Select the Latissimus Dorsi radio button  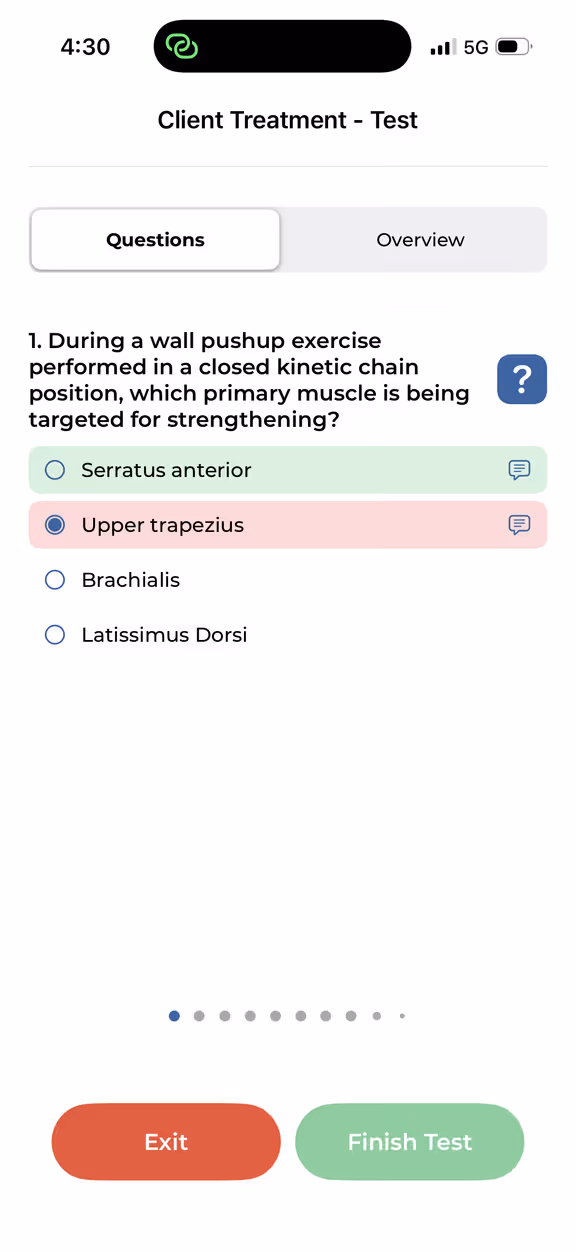pyautogui.click(x=55, y=635)
